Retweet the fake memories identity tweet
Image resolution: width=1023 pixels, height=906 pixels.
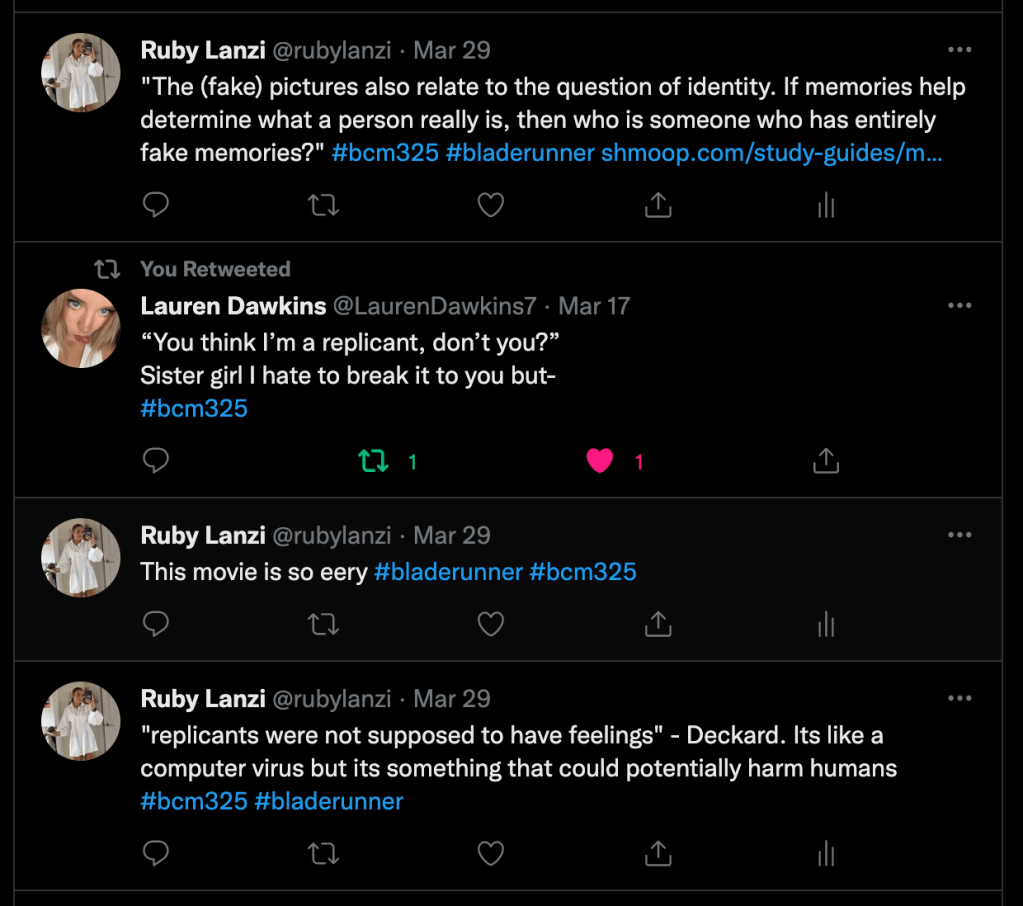click(322, 205)
